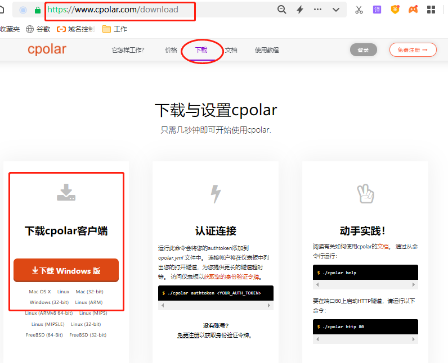The image size is (448, 363).
Task: Click the lightning bolt speed-mode icon
Action: [x=300, y=10]
